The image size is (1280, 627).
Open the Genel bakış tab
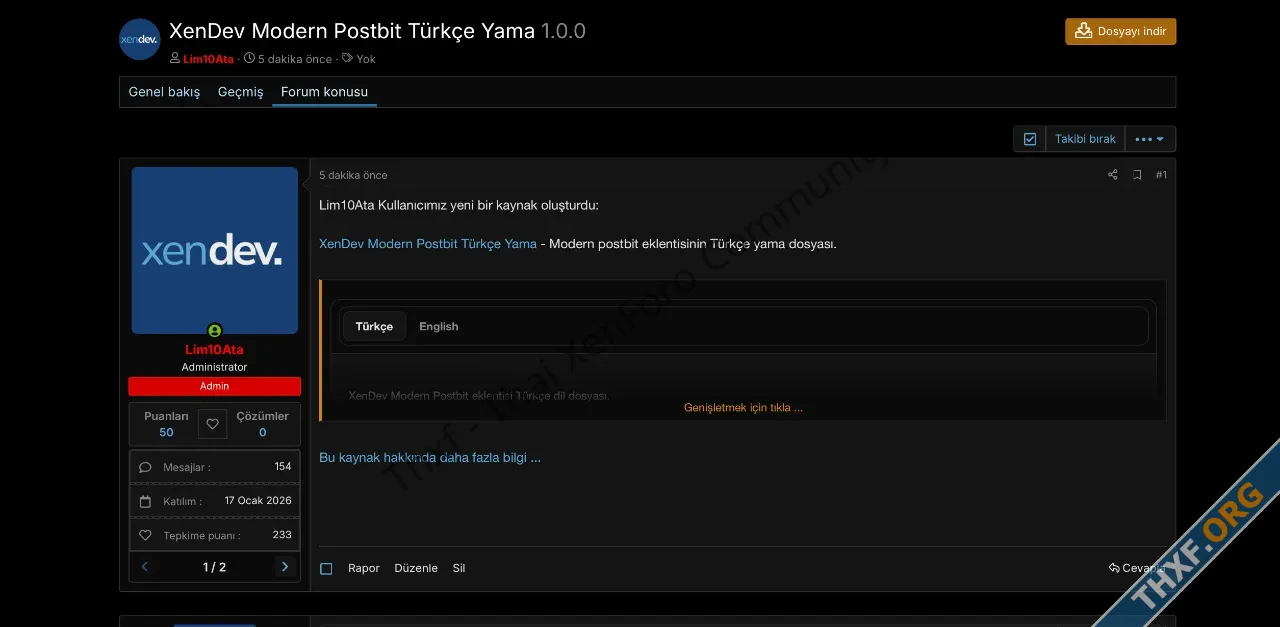[164, 92]
